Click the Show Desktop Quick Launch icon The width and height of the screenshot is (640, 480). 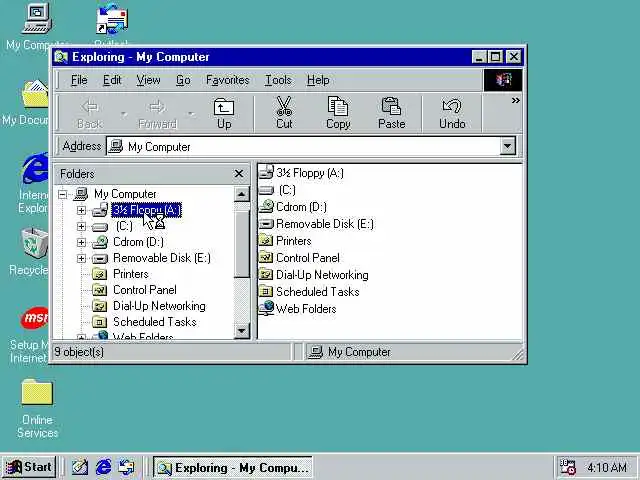pos(80,467)
